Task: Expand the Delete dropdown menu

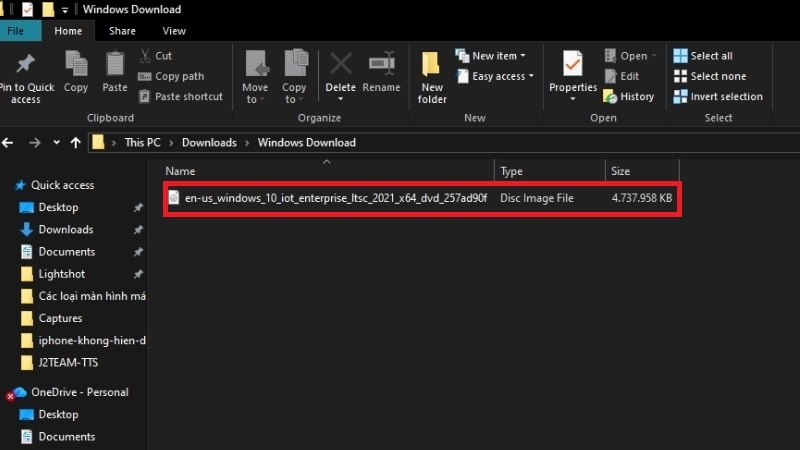Action: 341,100
